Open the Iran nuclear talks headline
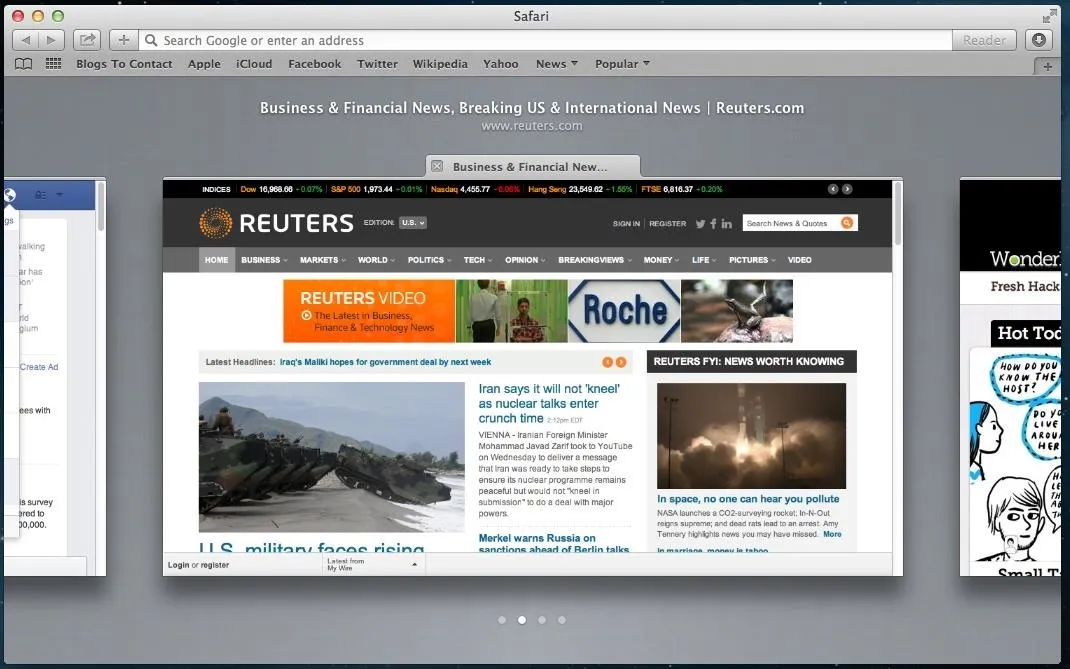Viewport: 1070px width, 669px height. pos(549,403)
